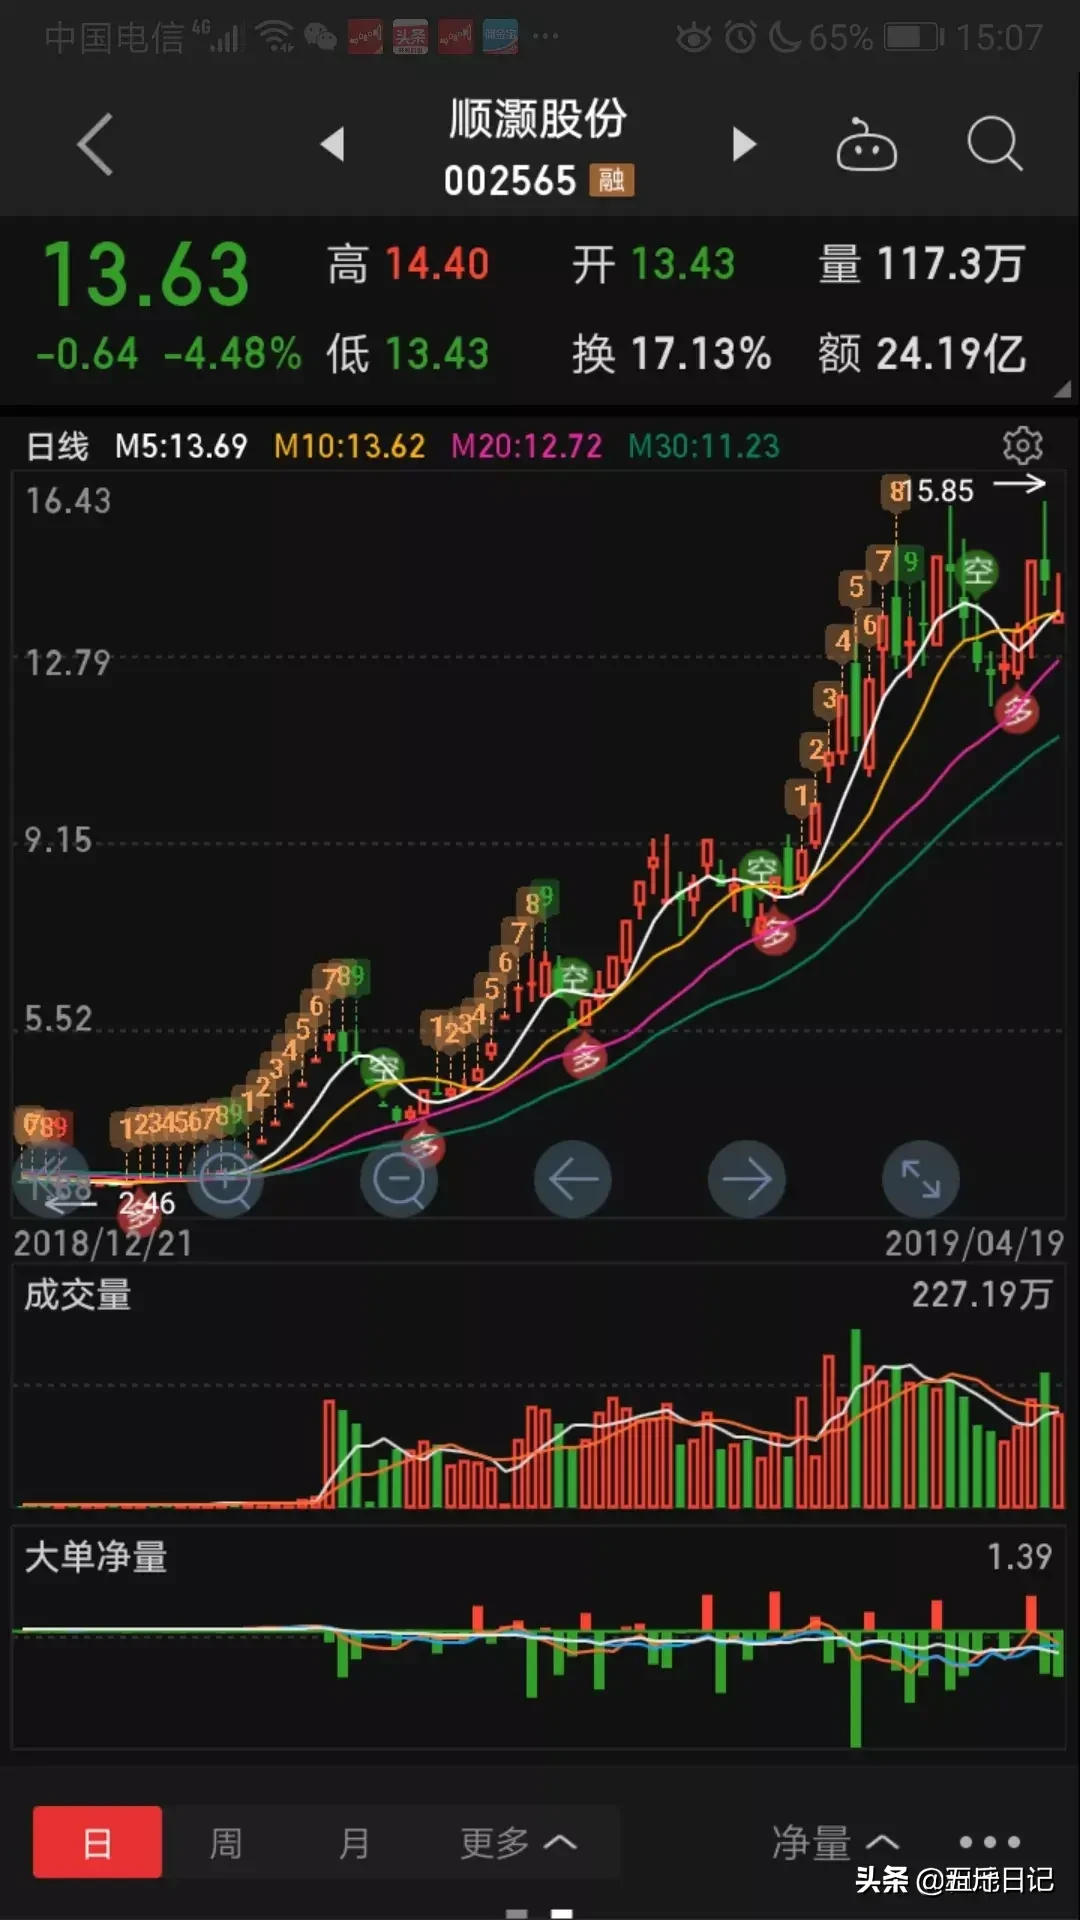The width and height of the screenshot is (1080, 1920).
Task: Tap the open price 13.43
Action: click(683, 265)
